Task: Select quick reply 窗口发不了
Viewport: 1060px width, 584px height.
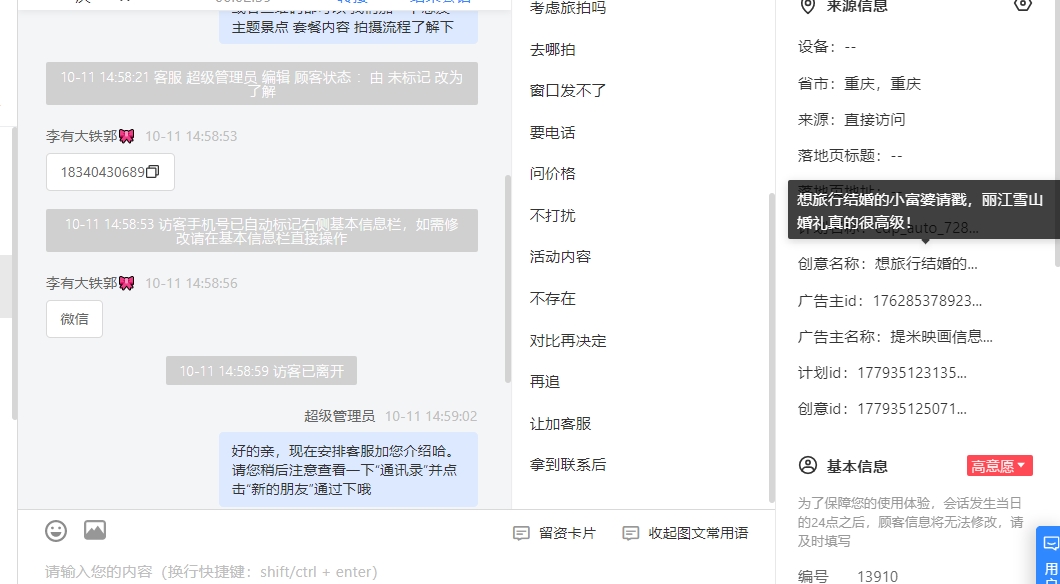Action: click(568, 91)
